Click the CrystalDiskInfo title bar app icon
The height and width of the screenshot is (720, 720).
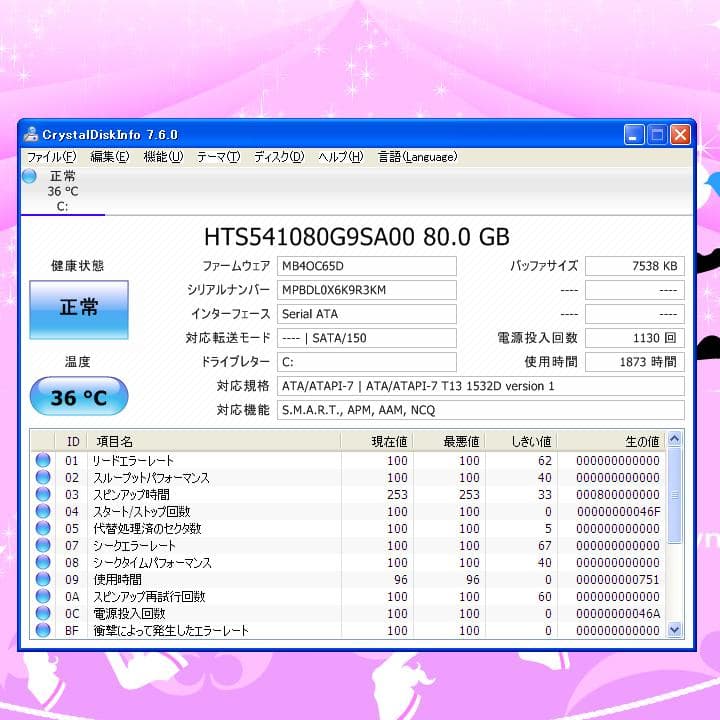point(31,135)
